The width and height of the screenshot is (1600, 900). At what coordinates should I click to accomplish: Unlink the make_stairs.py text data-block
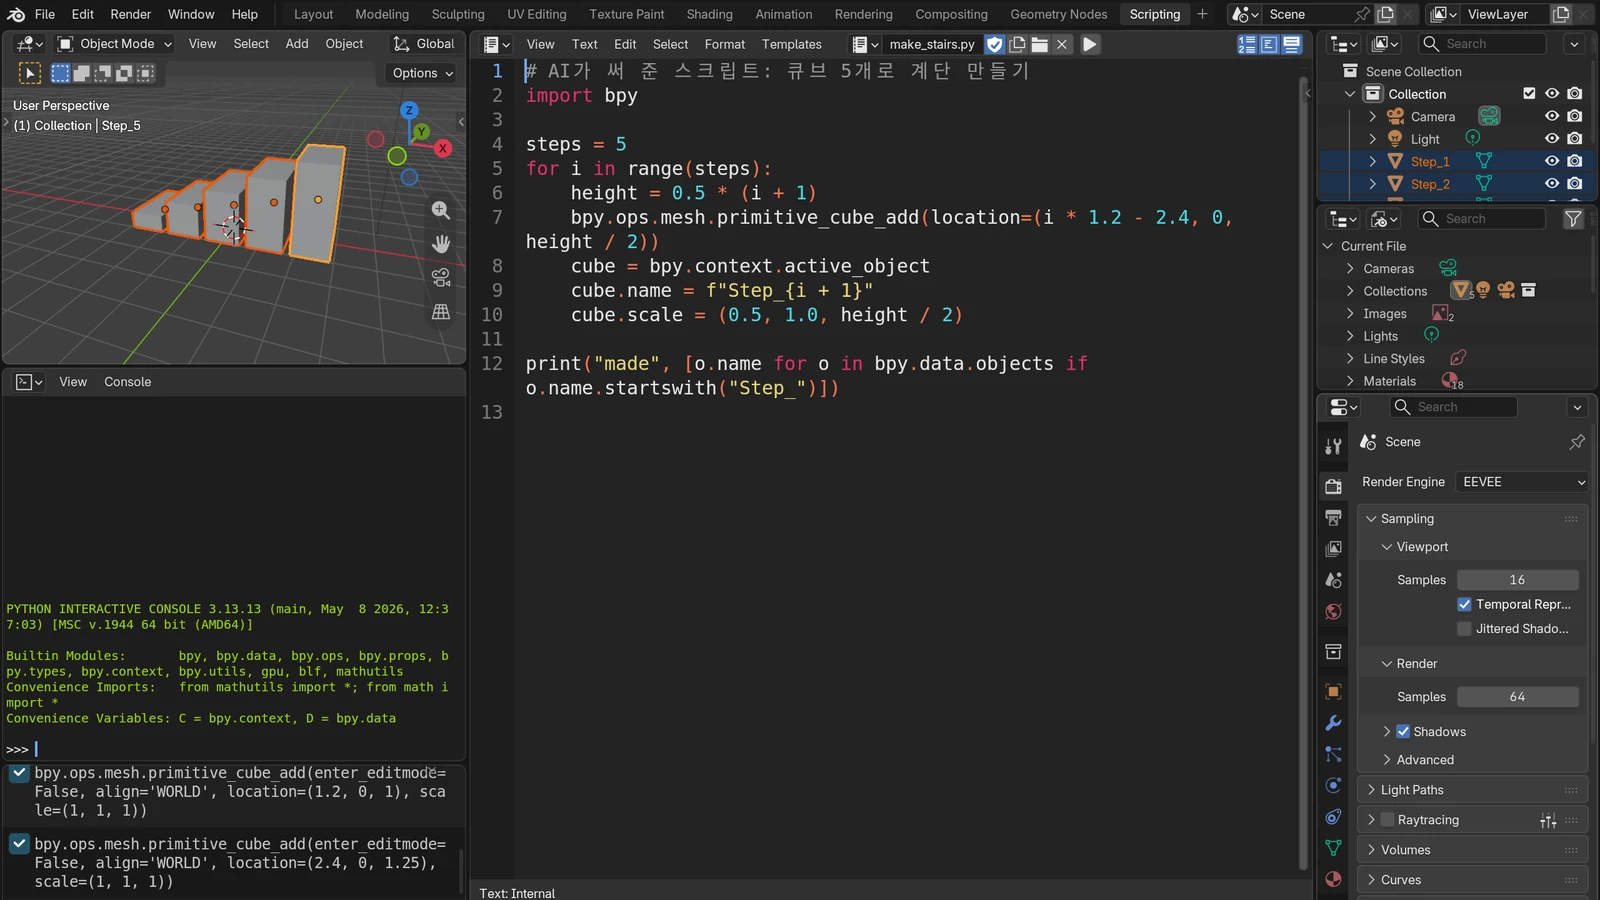pos(1062,44)
